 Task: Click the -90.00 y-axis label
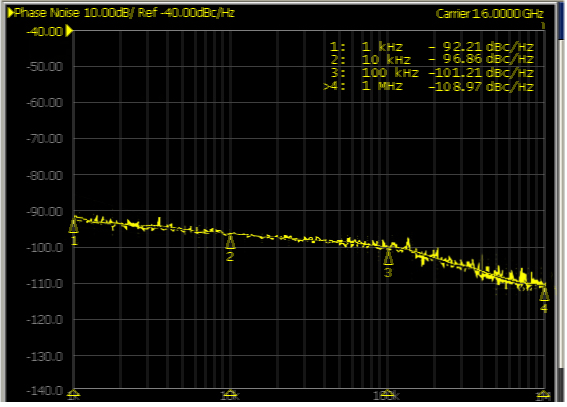tap(44, 211)
